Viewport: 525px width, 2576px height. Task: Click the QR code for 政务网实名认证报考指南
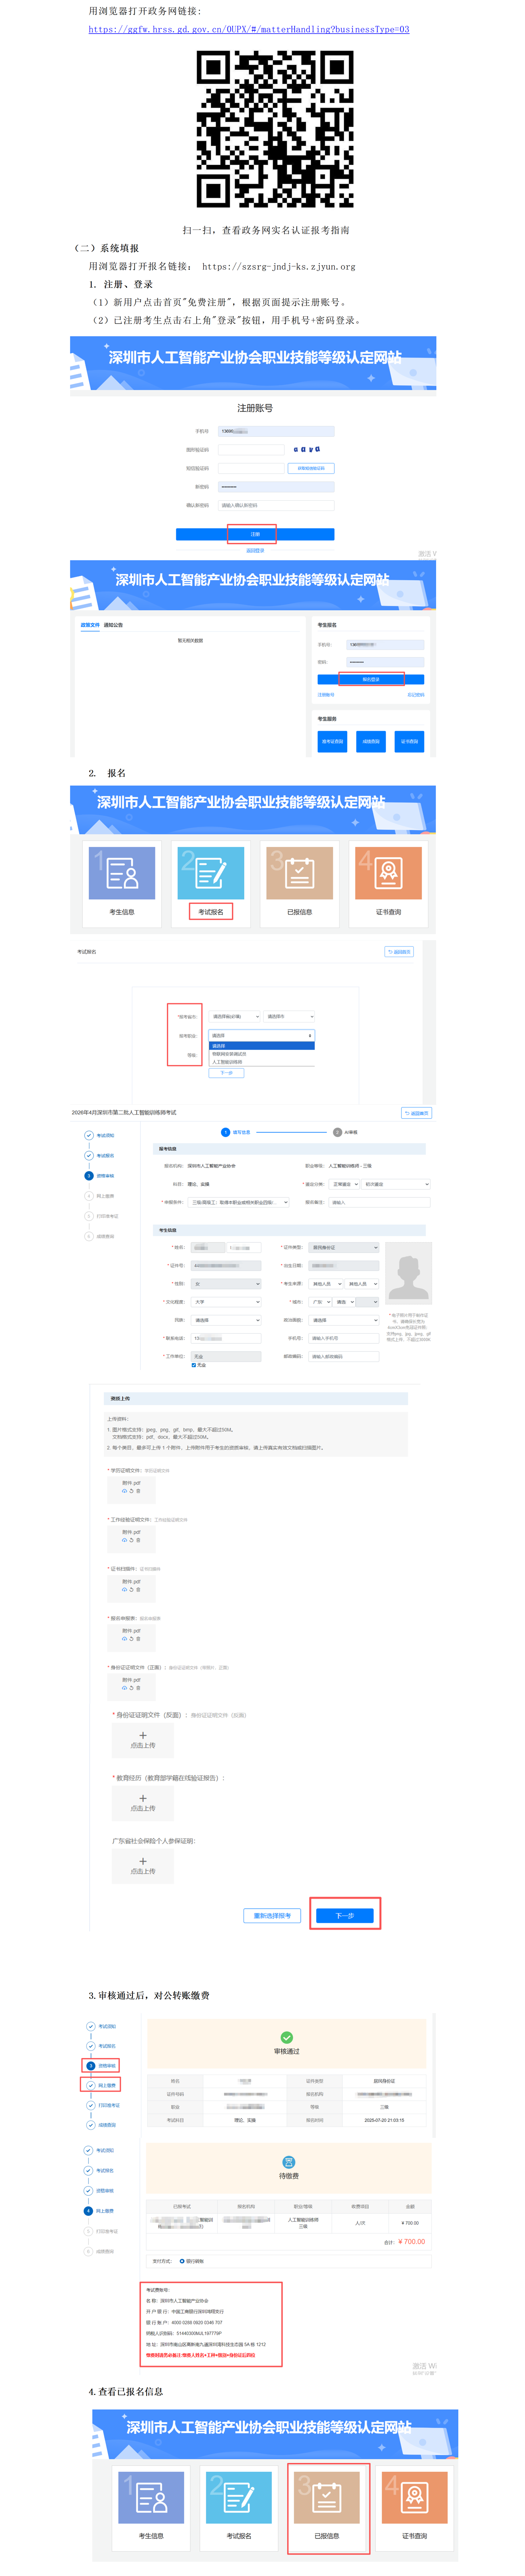pyautogui.click(x=275, y=129)
